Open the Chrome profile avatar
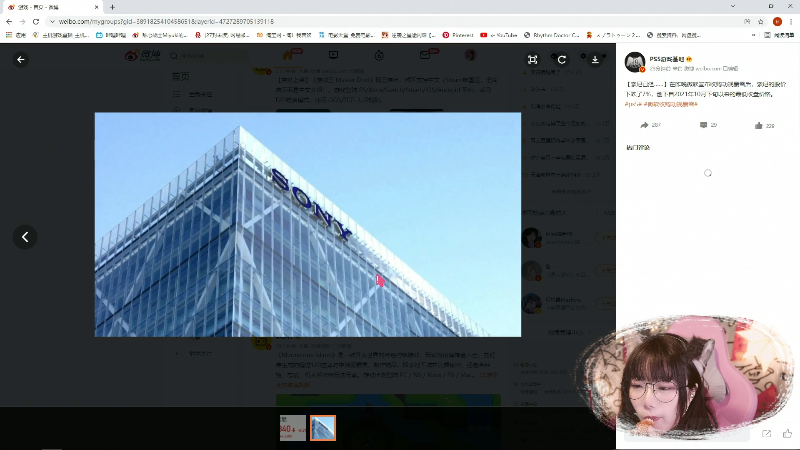 point(777,21)
